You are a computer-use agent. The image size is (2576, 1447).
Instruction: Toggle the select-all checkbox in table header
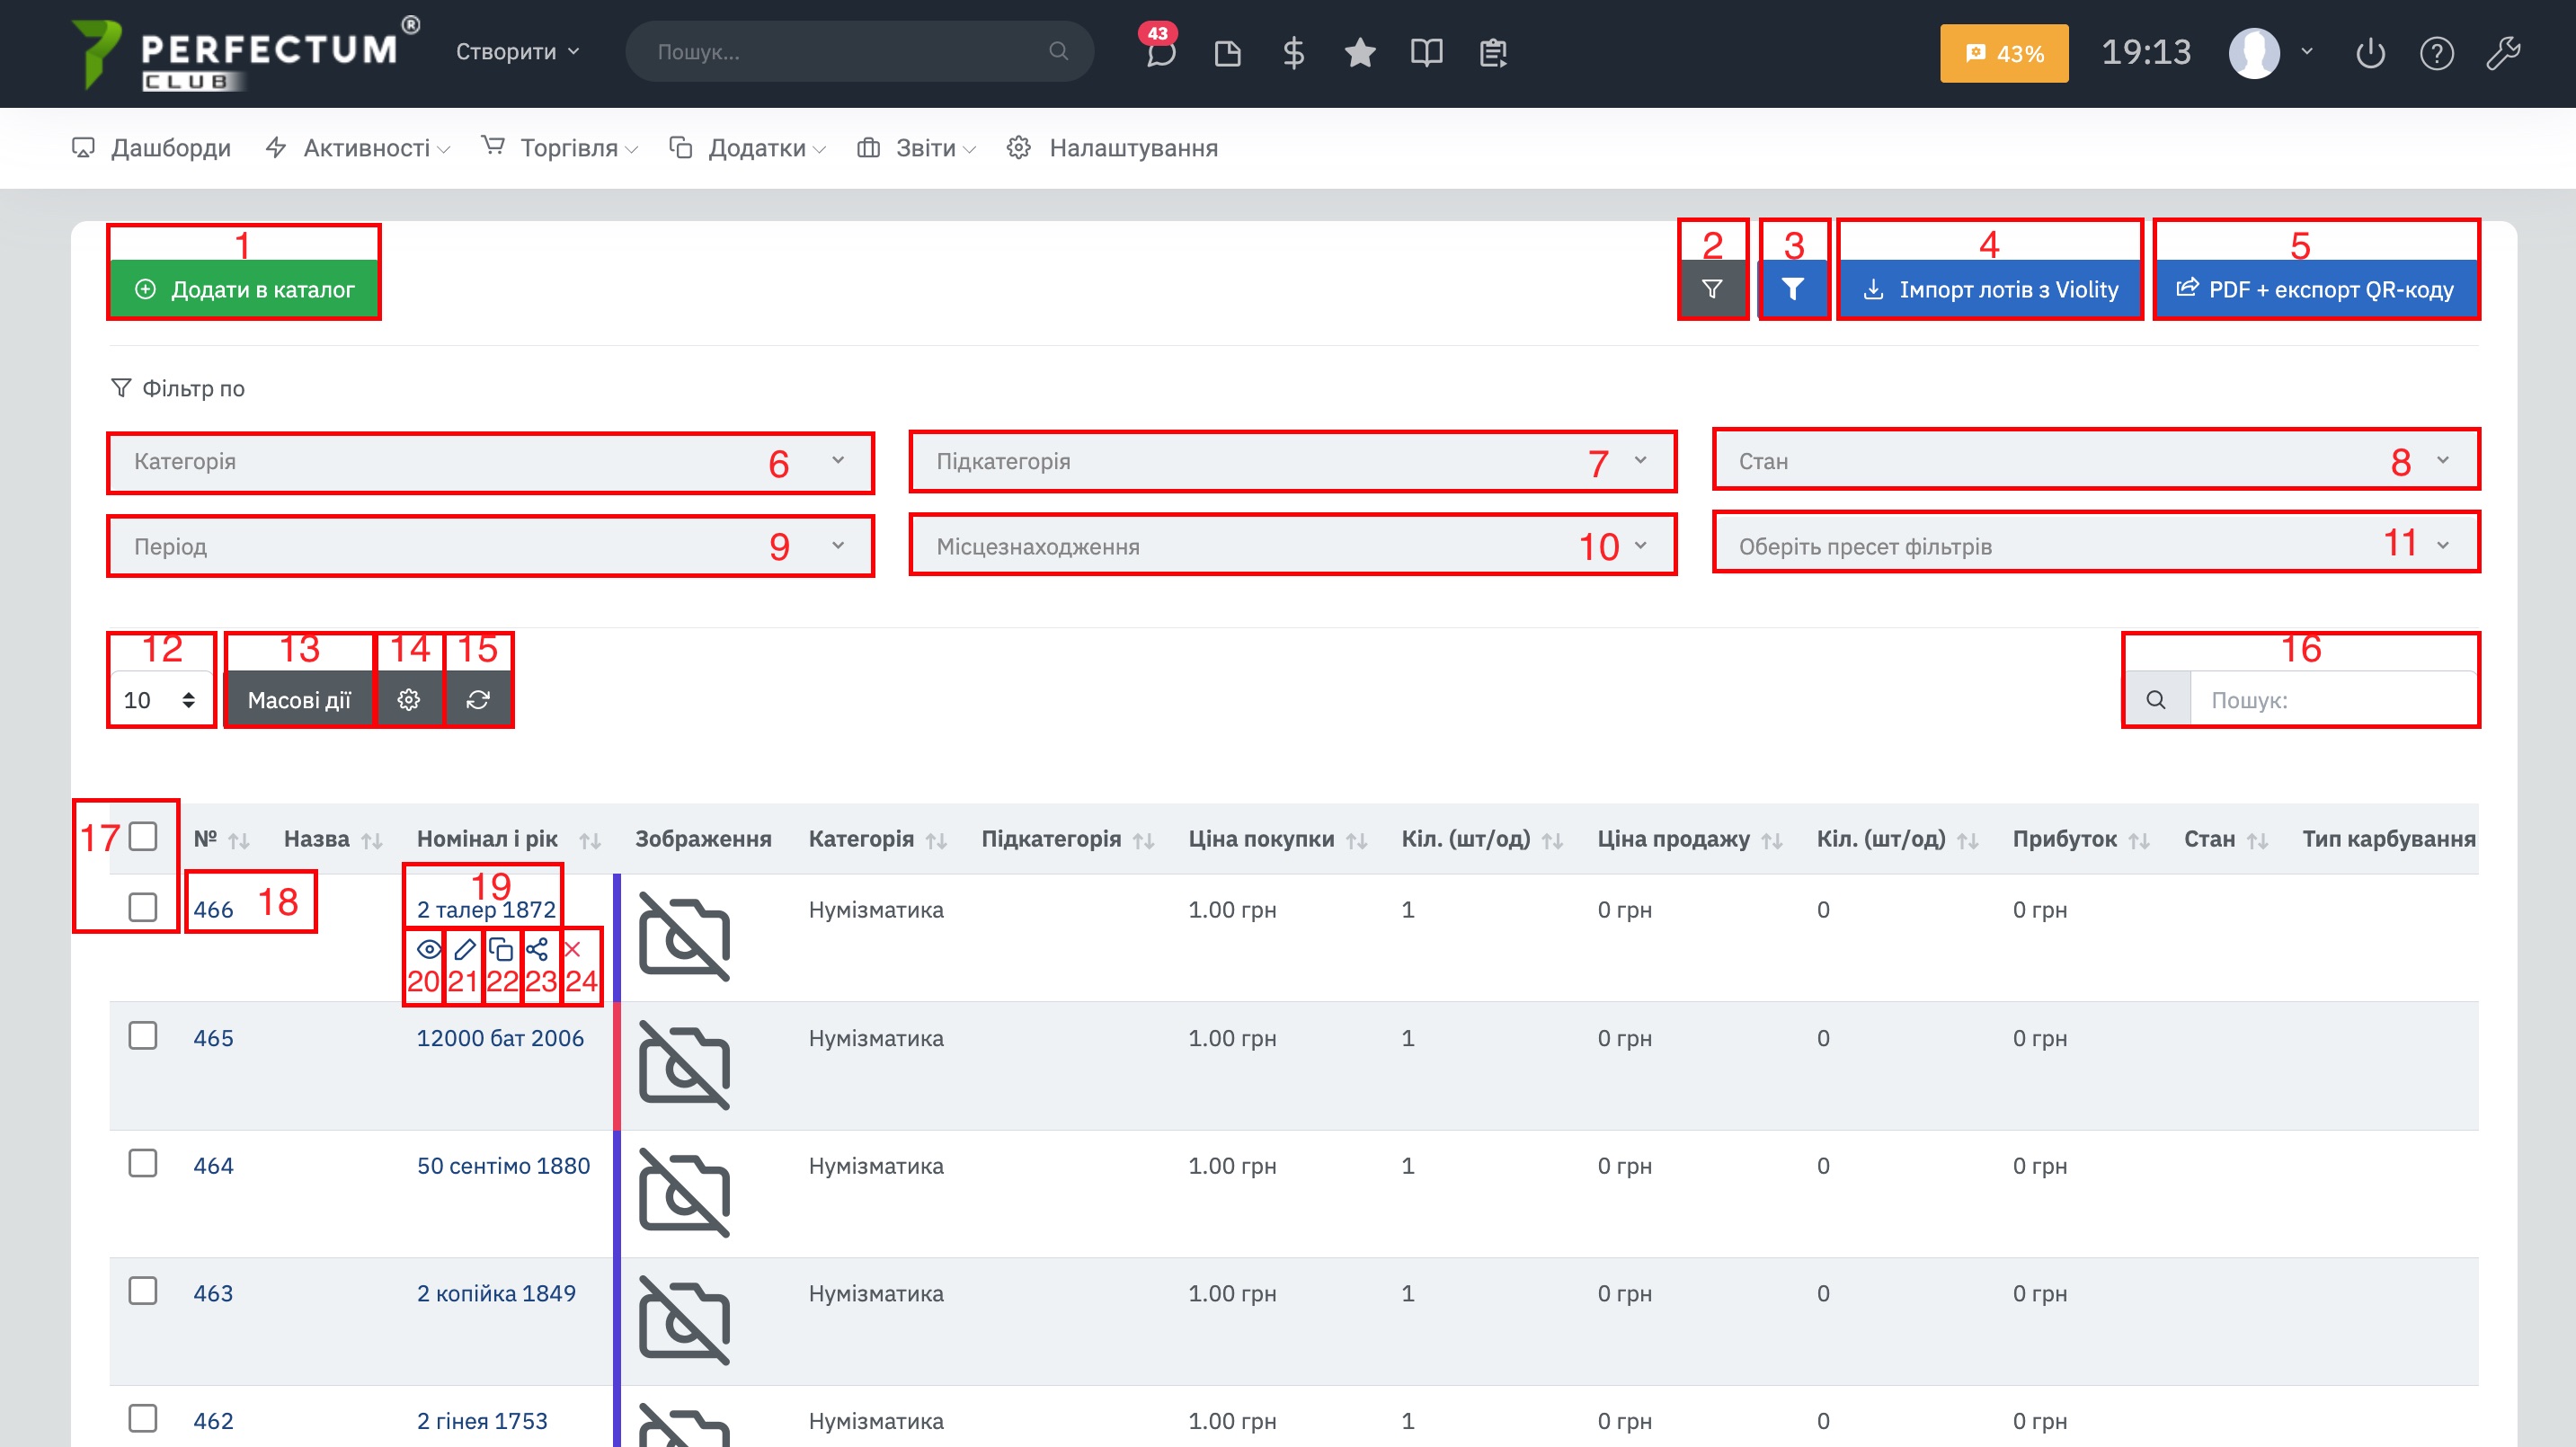click(143, 836)
